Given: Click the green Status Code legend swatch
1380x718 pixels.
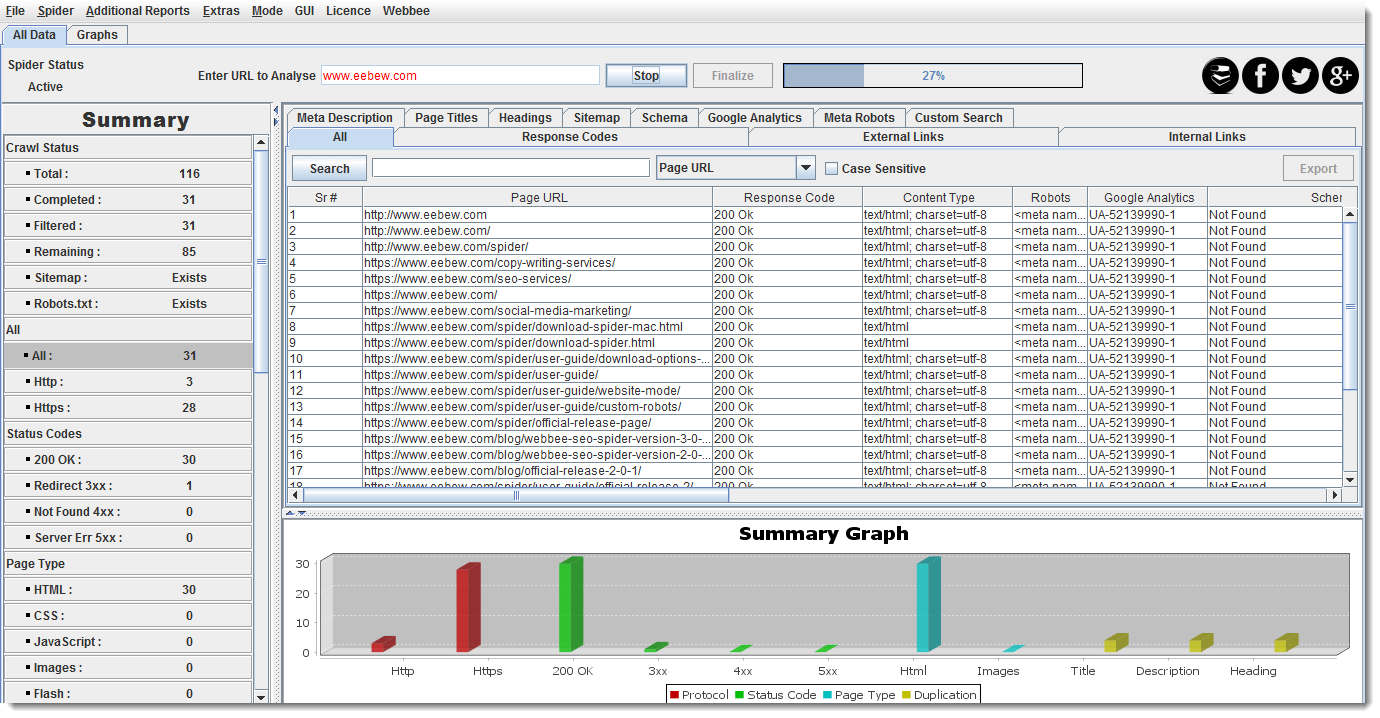Looking at the screenshot, I should tap(740, 695).
